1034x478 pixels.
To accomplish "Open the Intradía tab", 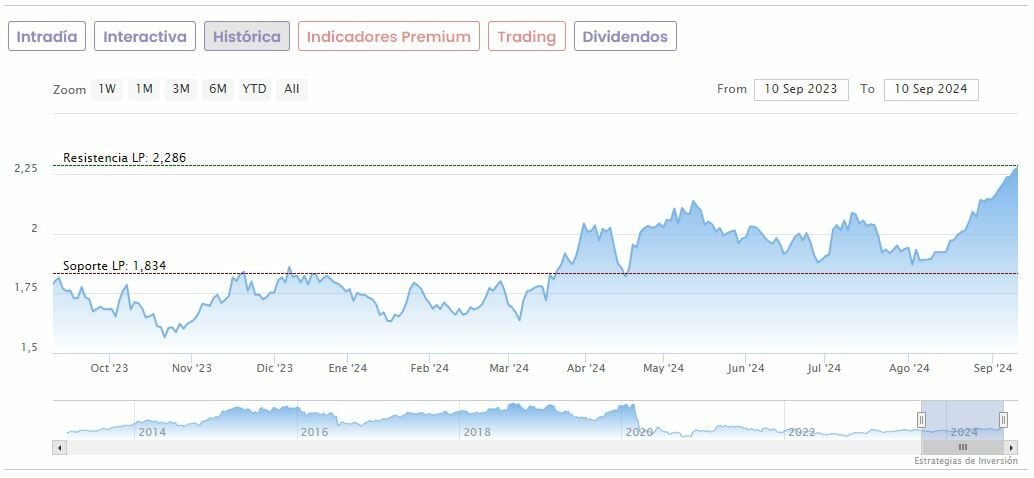I will [47, 37].
